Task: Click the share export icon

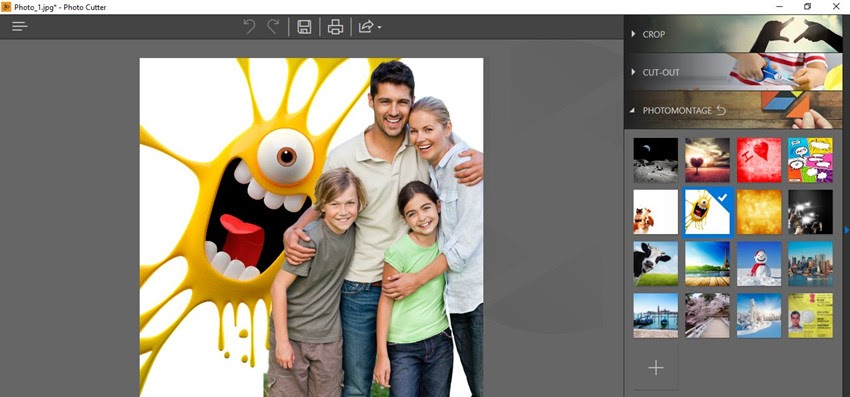Action: (366, 27)
